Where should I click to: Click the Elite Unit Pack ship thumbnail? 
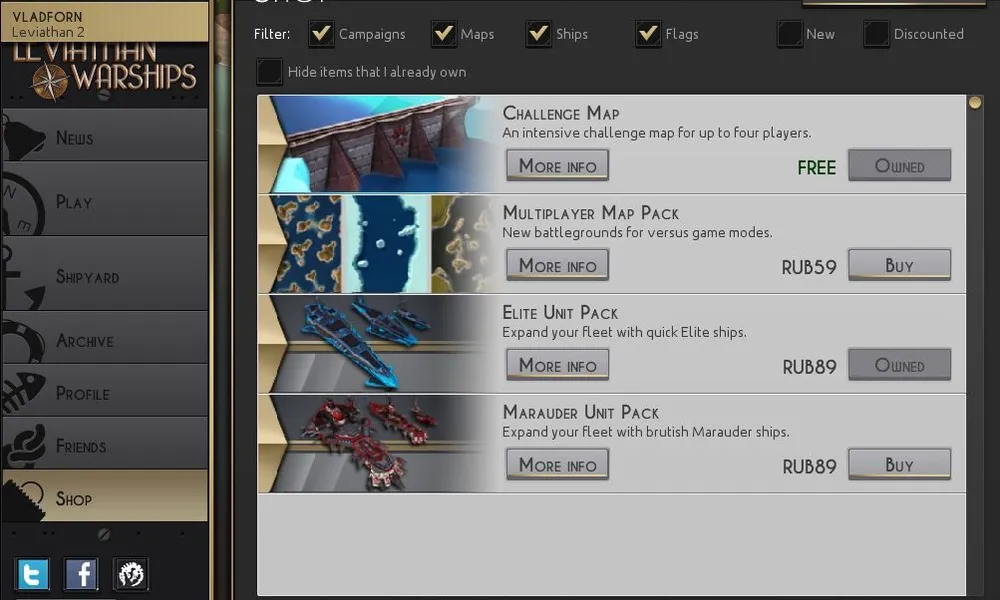coord(376,344)
